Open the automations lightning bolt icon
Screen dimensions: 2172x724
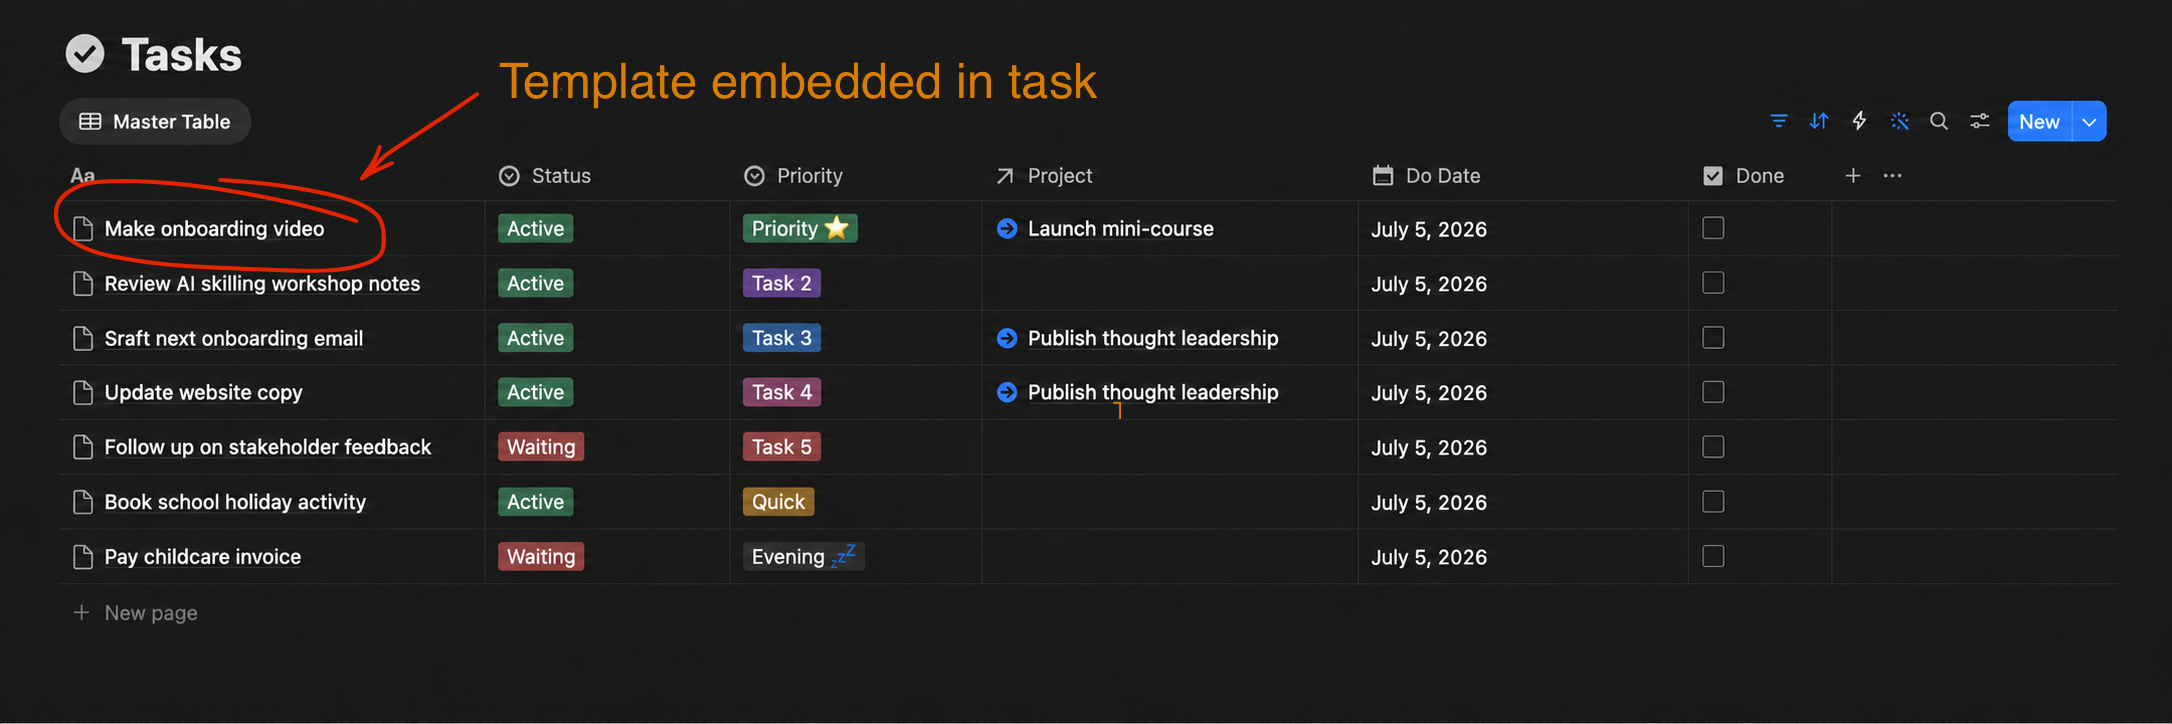point(1859,121)
